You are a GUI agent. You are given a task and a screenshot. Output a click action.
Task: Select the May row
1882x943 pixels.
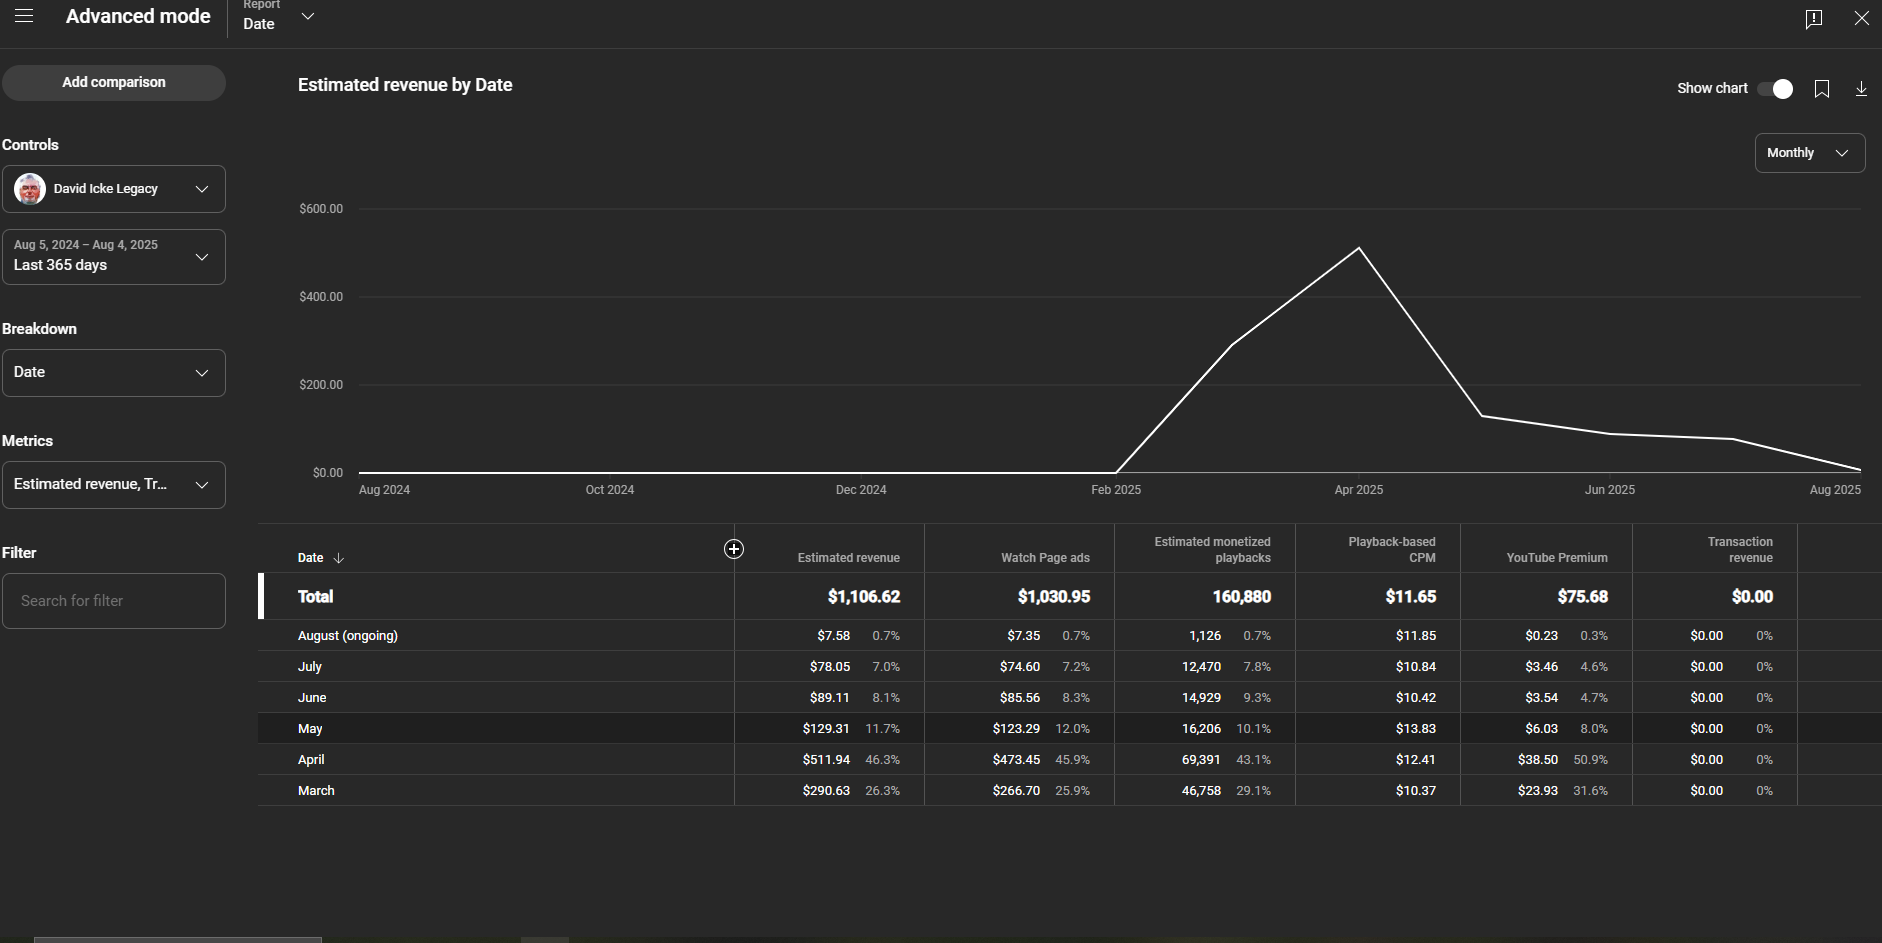[1070, 729]
